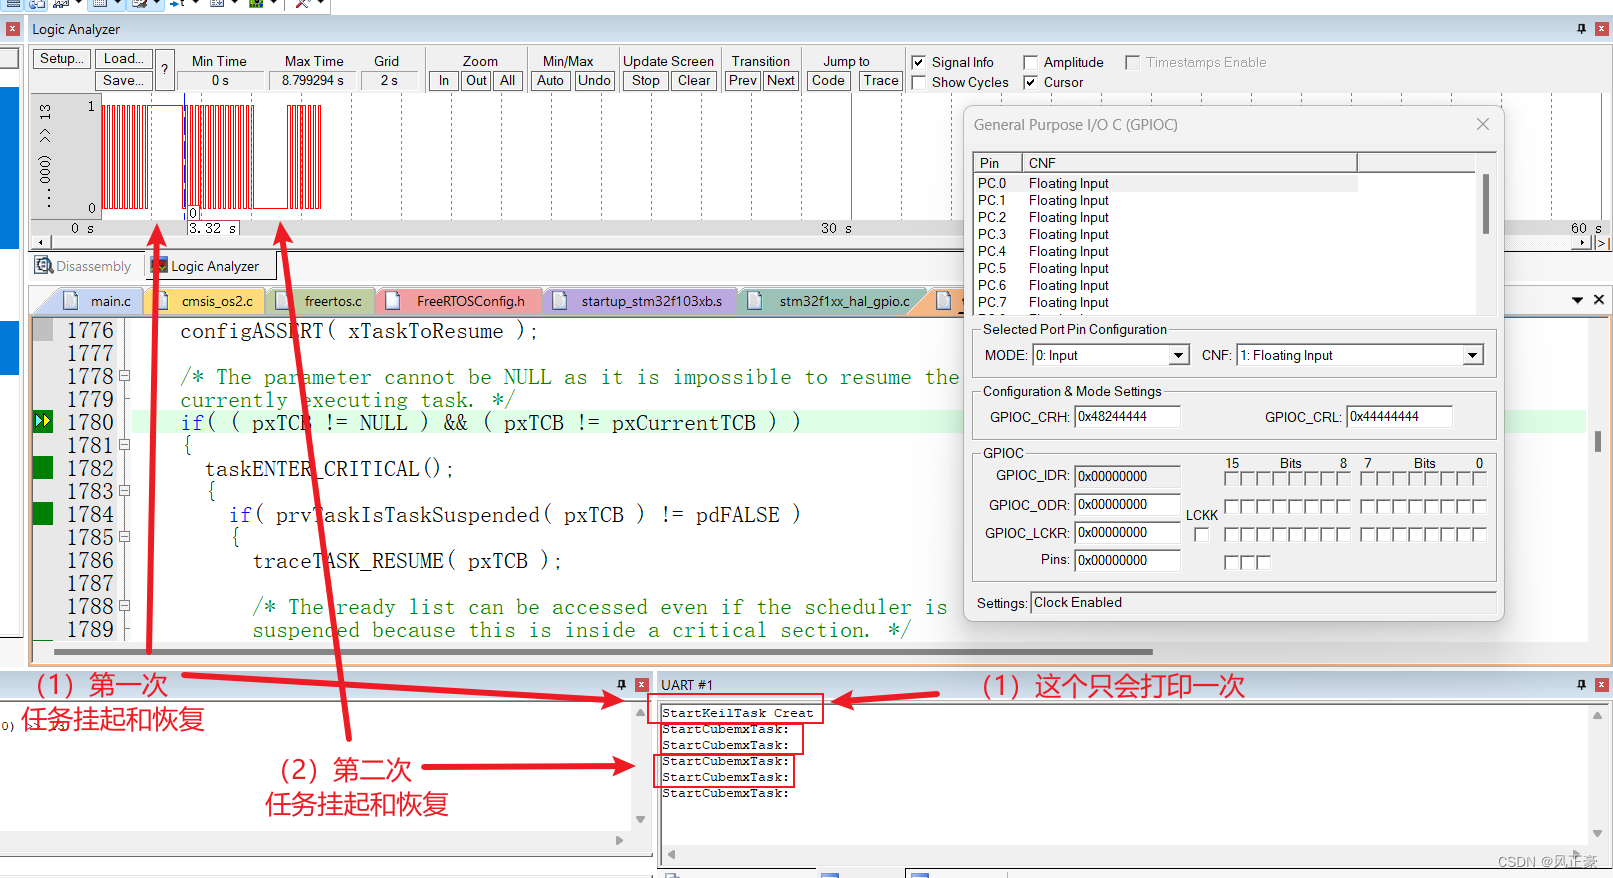Click the GPIOC_ODR value field
This screenshot has width=1613, height=878.
point(1127,505)
